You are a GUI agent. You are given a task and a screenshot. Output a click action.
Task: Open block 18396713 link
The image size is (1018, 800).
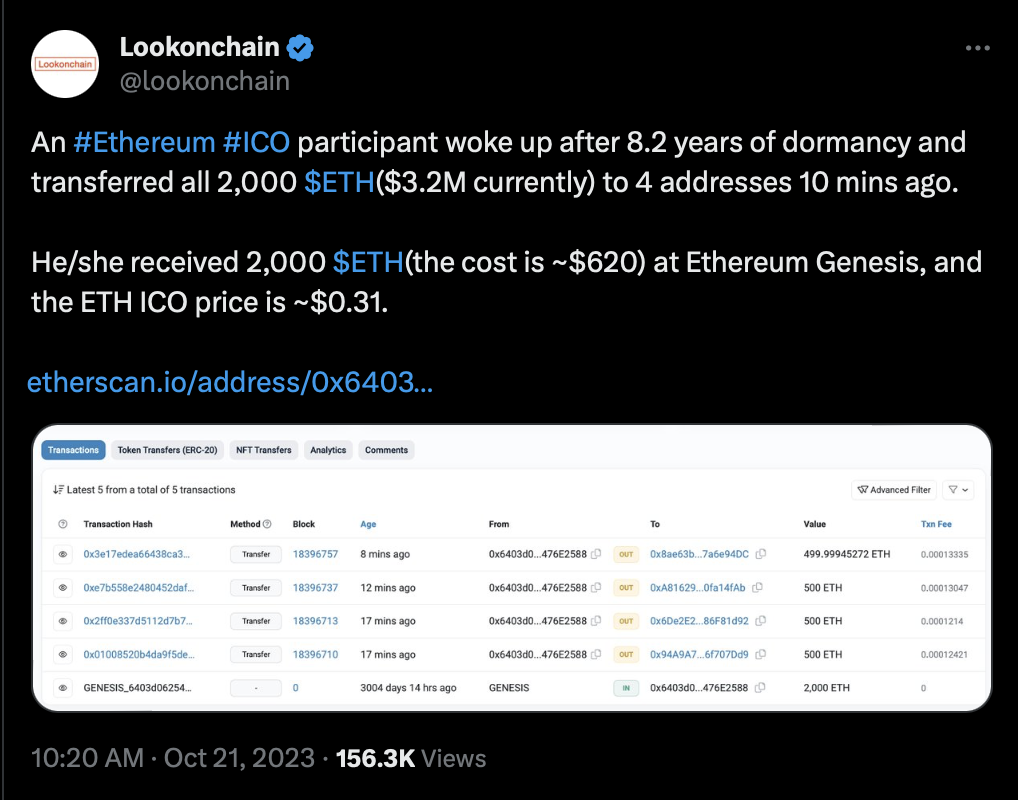(315, 621)
